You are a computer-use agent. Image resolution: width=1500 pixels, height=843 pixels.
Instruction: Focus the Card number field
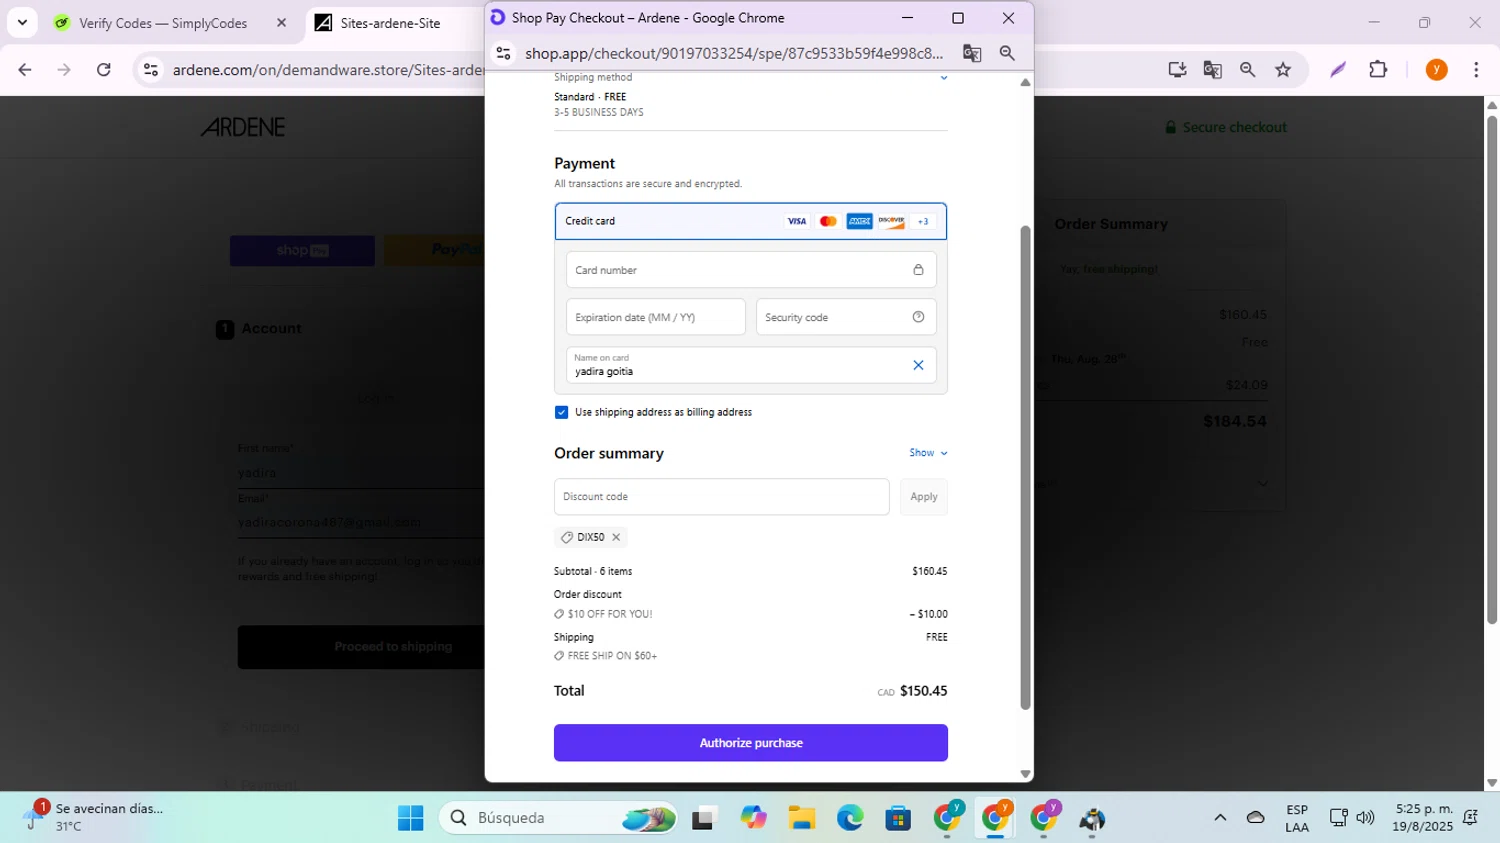click(750, 270)
